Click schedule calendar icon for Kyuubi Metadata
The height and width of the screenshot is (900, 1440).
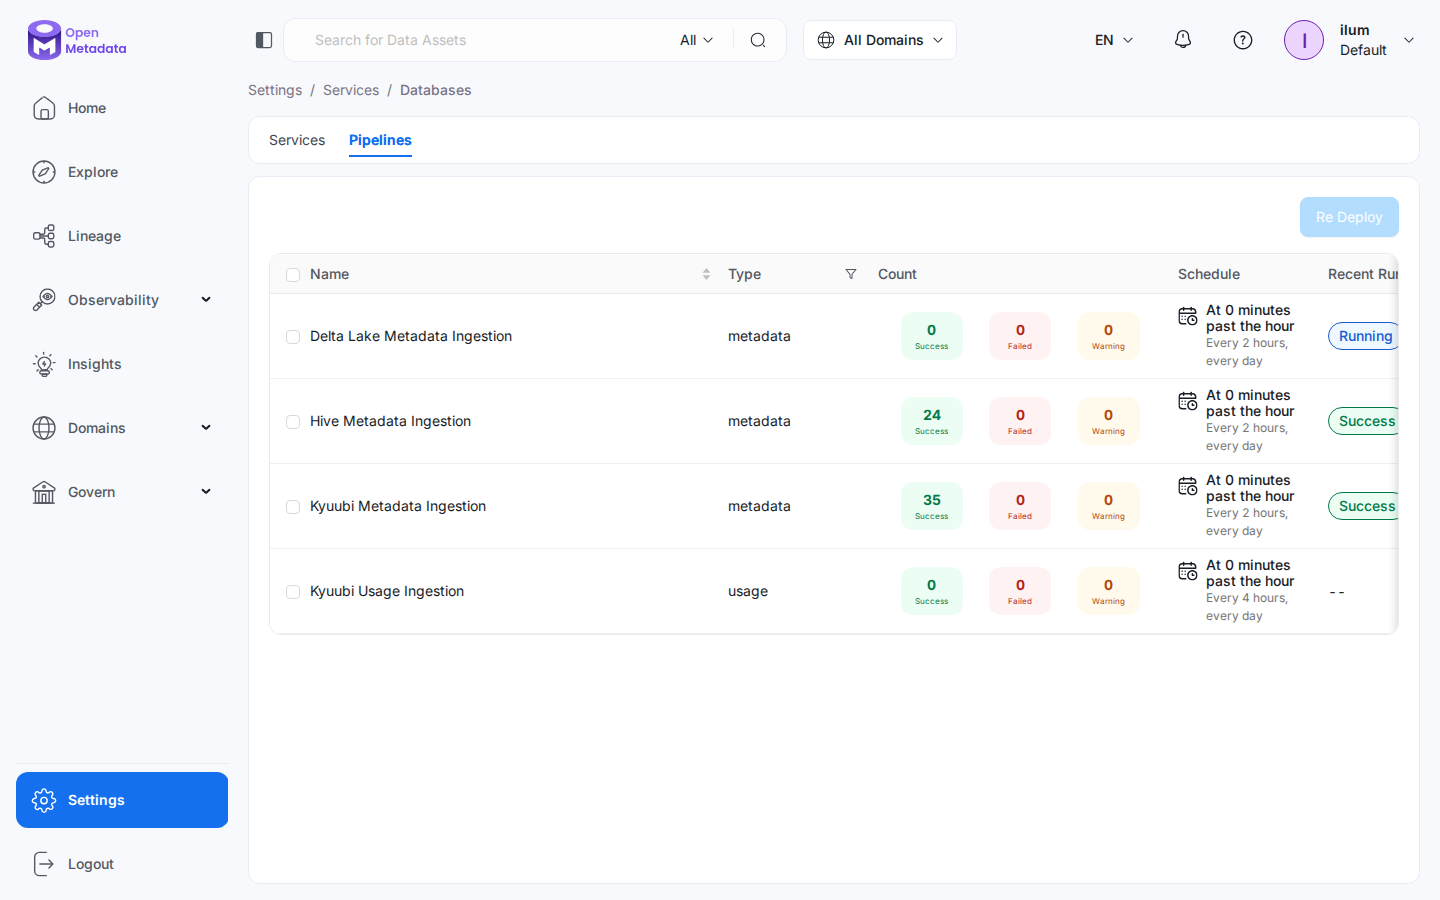(x=1188, y=486)
